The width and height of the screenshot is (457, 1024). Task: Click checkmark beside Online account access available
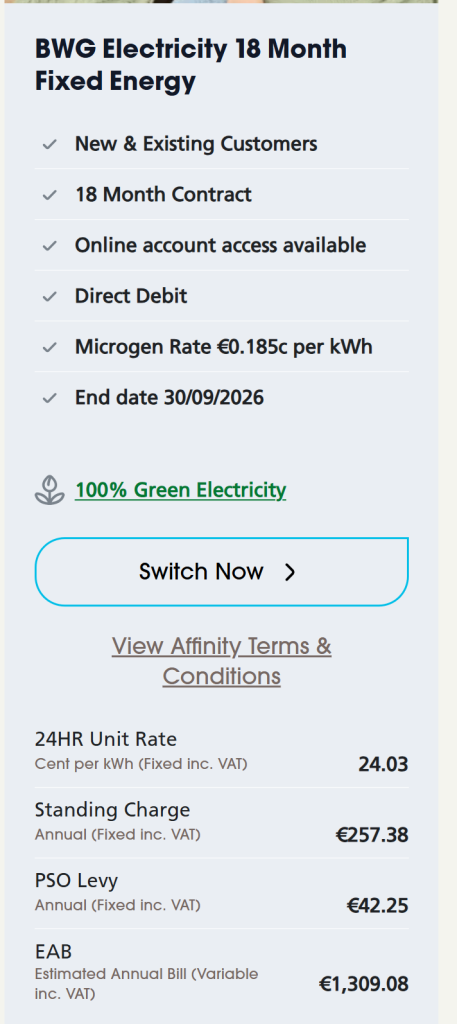pyautogui.click(x=50, y=246)
